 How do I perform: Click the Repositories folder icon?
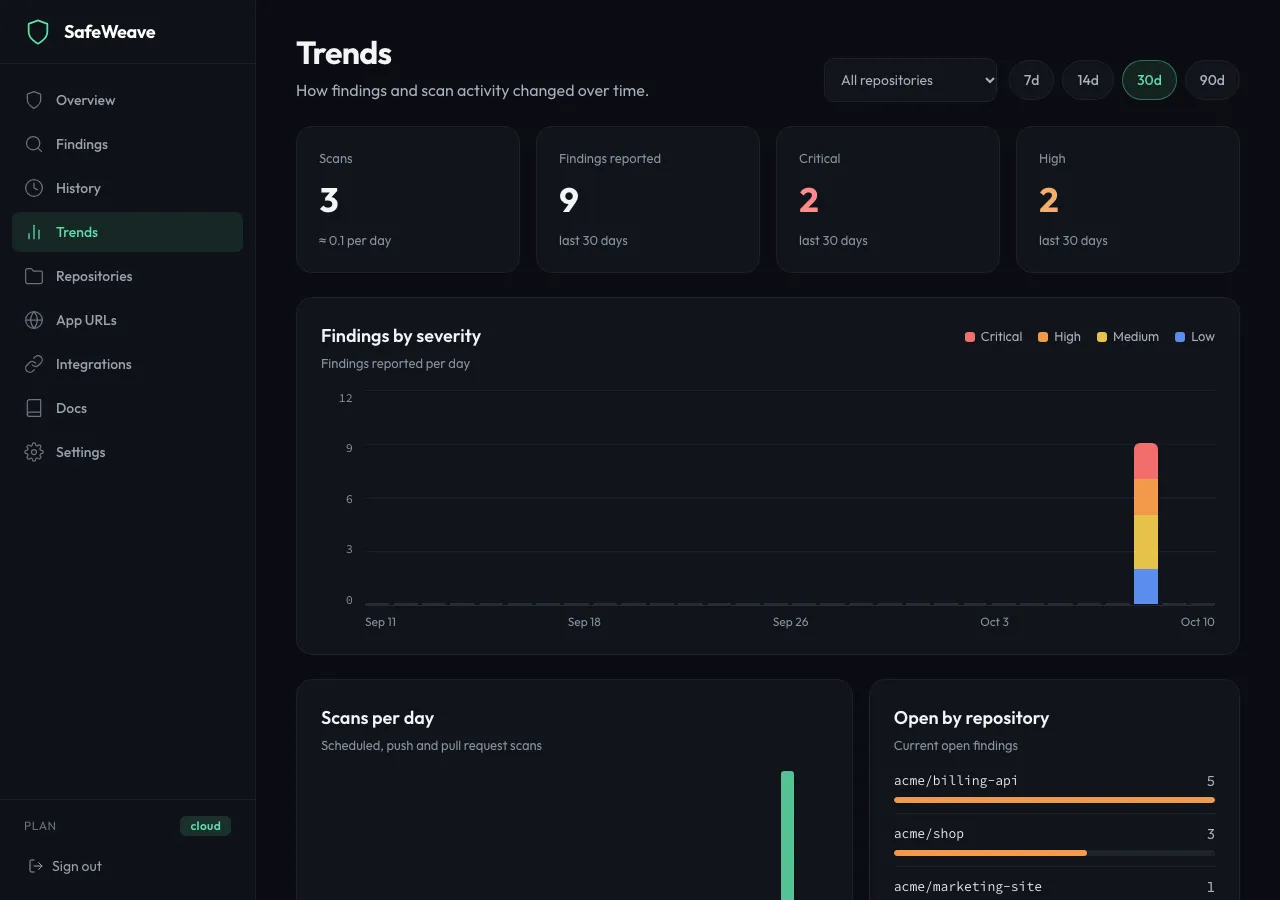34,276
